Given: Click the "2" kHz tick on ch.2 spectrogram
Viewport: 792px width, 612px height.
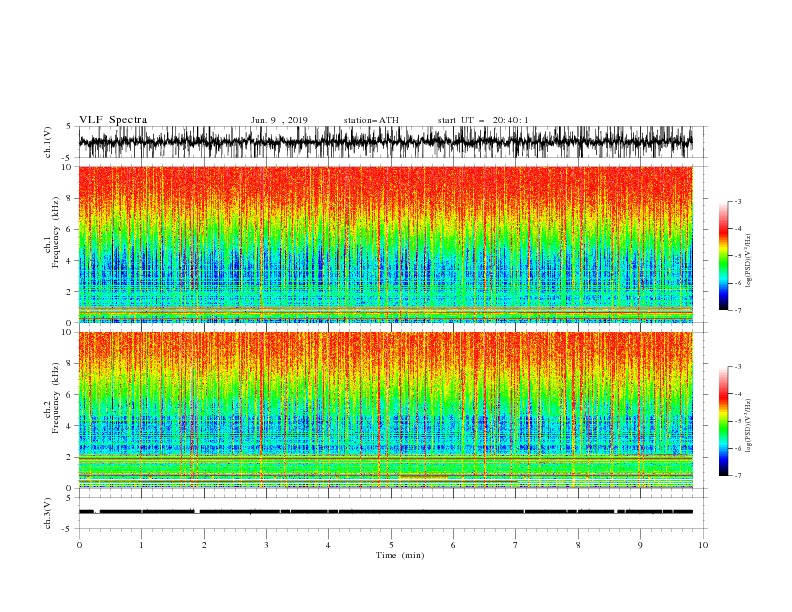Looking at the screenshot, I should click(x=69, y=457).
